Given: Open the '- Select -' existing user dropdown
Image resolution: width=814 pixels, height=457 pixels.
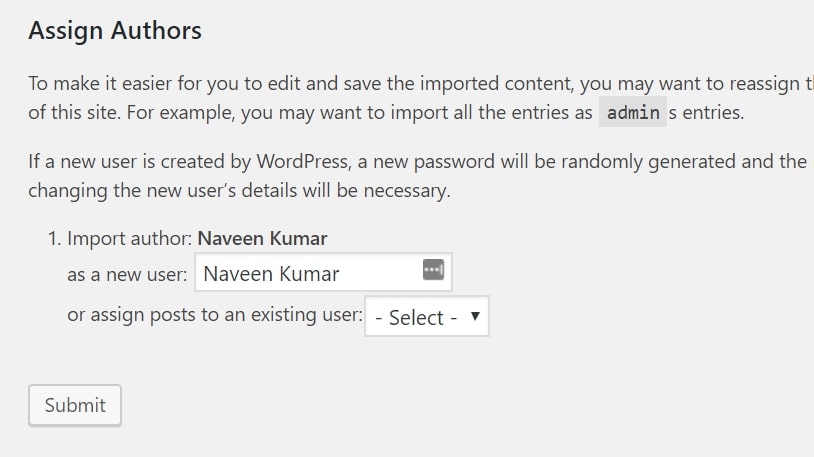Looking at the screenshot, I should pos(427,317).
